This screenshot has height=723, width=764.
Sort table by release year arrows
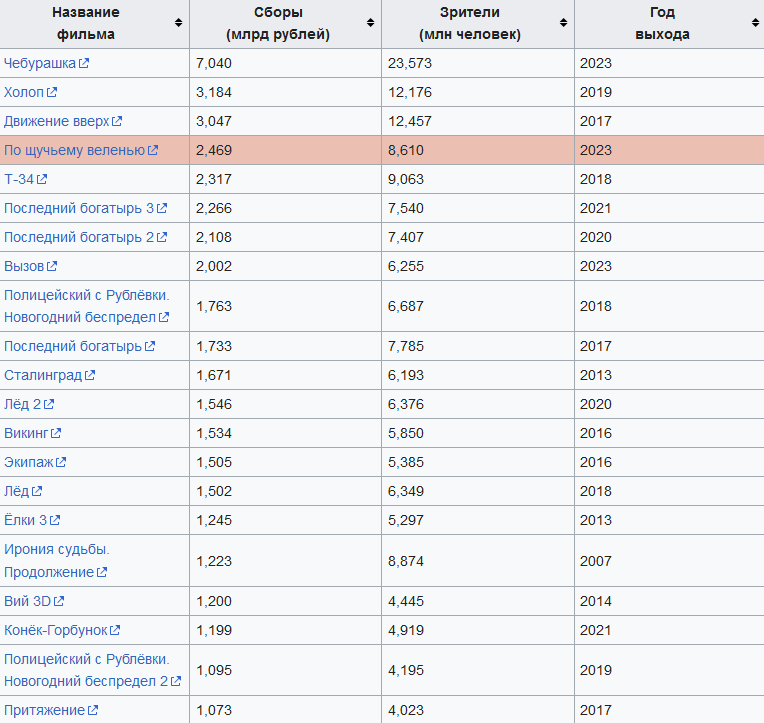pyautogui.click(x=751, y=23)
